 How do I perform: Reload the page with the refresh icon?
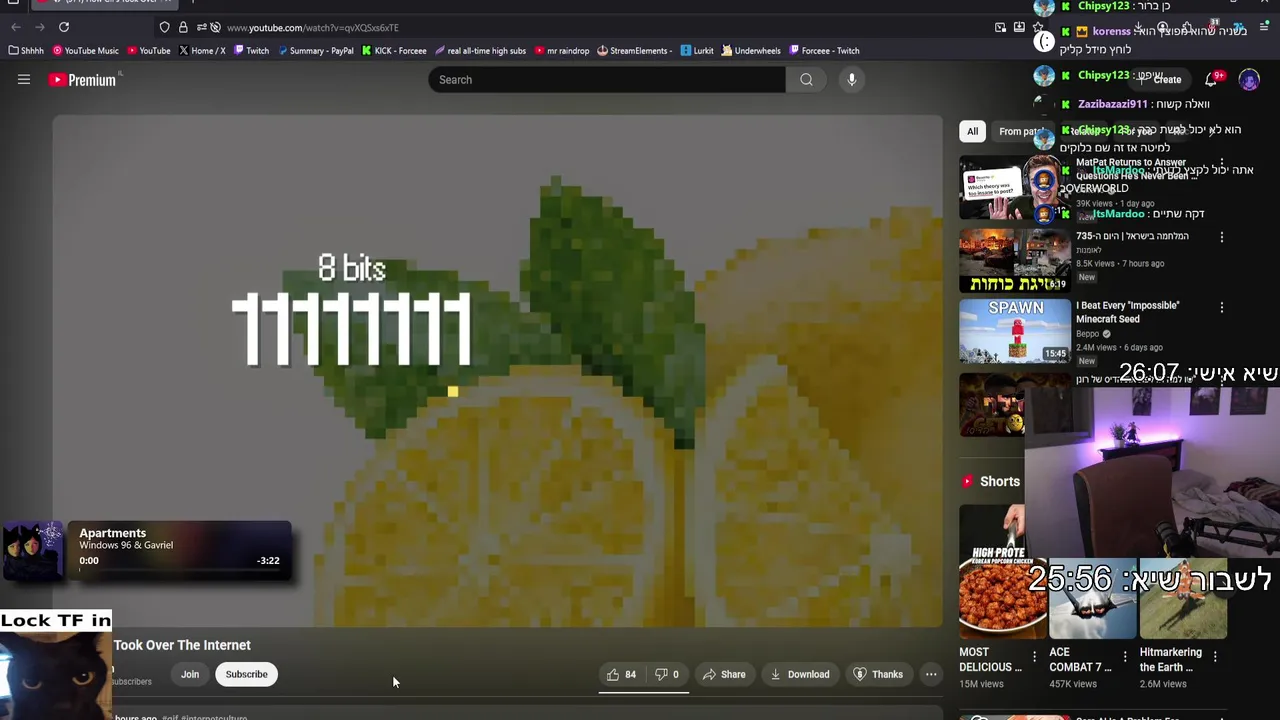click(x=64, y=27)
